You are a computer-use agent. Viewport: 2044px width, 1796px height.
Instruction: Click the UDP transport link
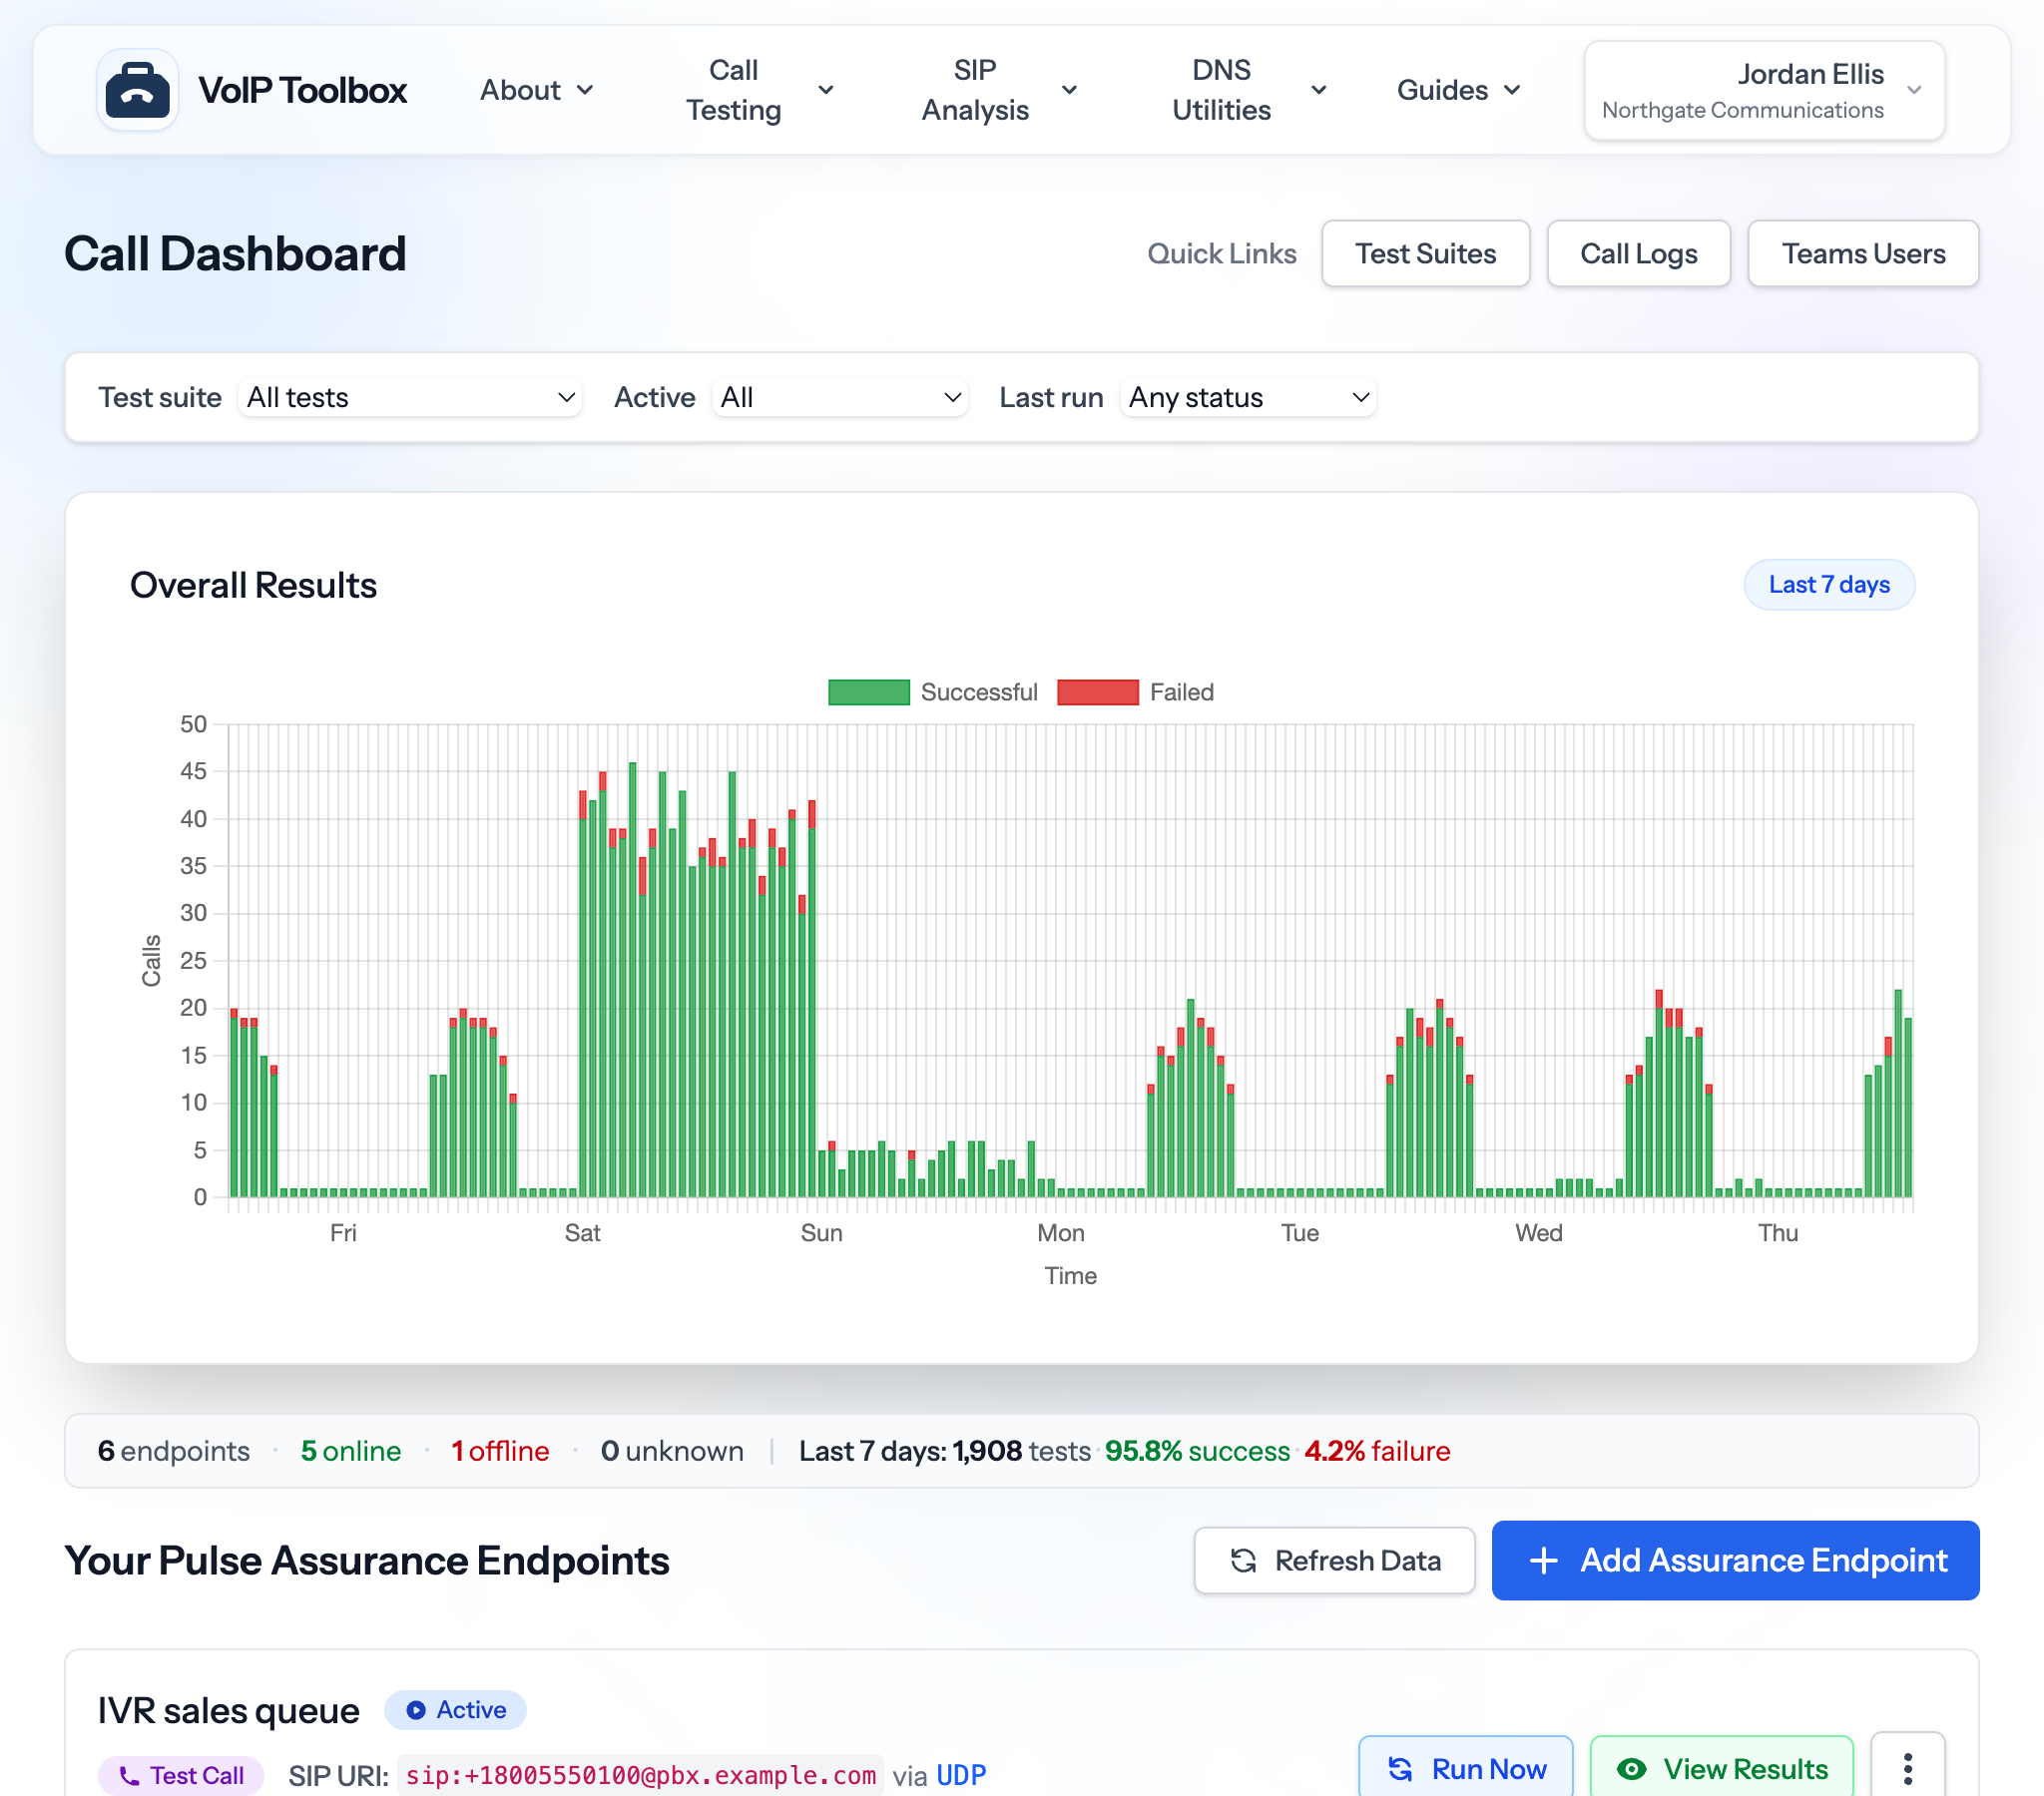[961, 1775]
